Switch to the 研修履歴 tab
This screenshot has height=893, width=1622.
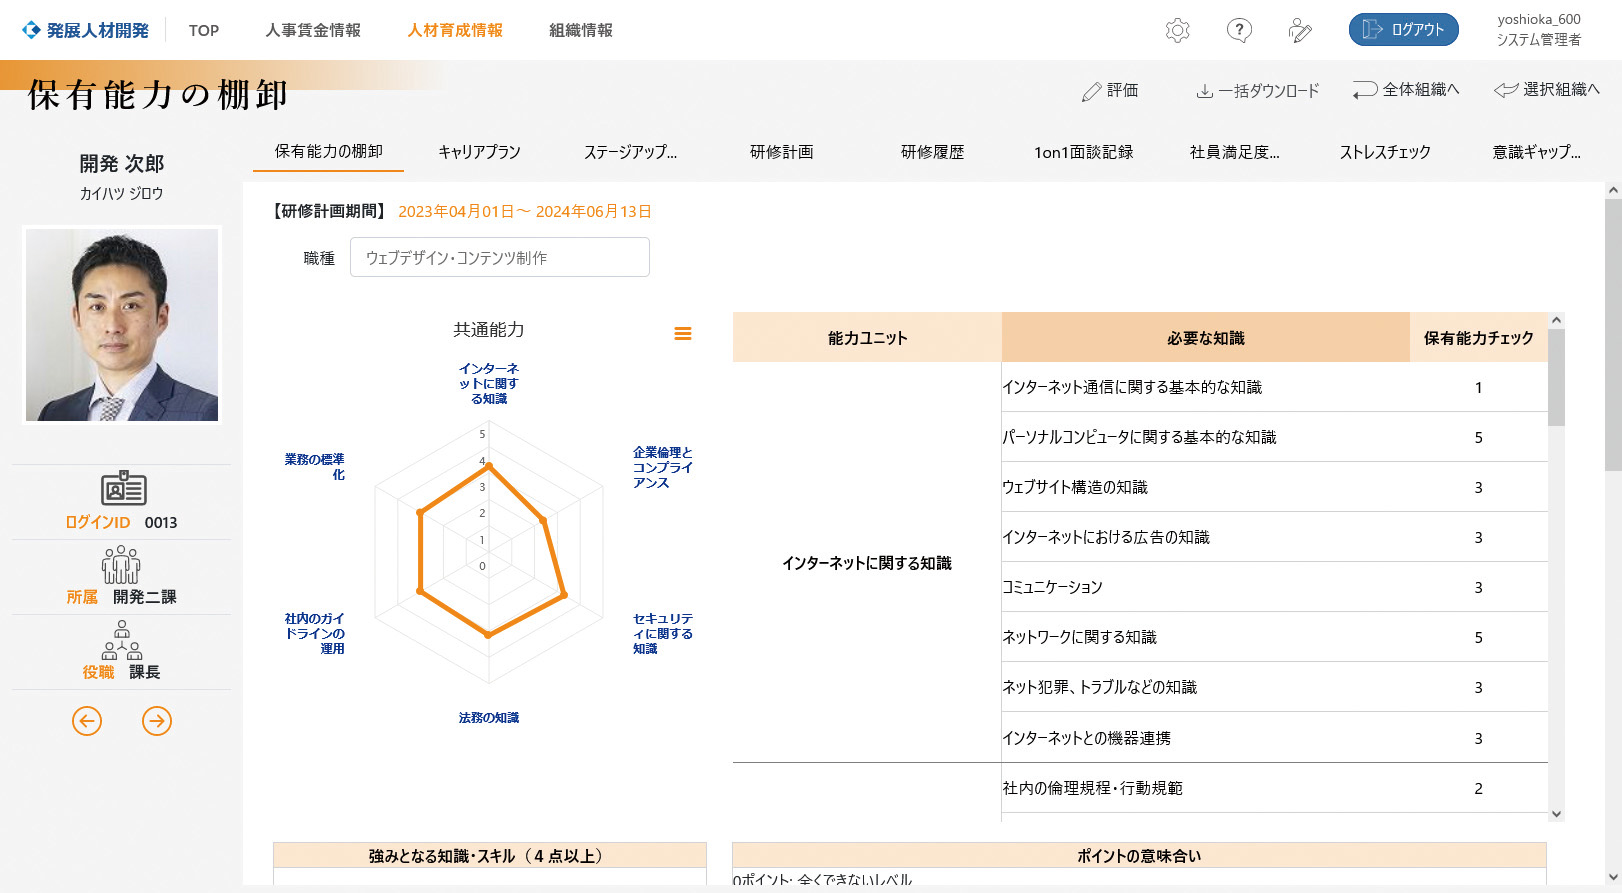tap(932, 152)
